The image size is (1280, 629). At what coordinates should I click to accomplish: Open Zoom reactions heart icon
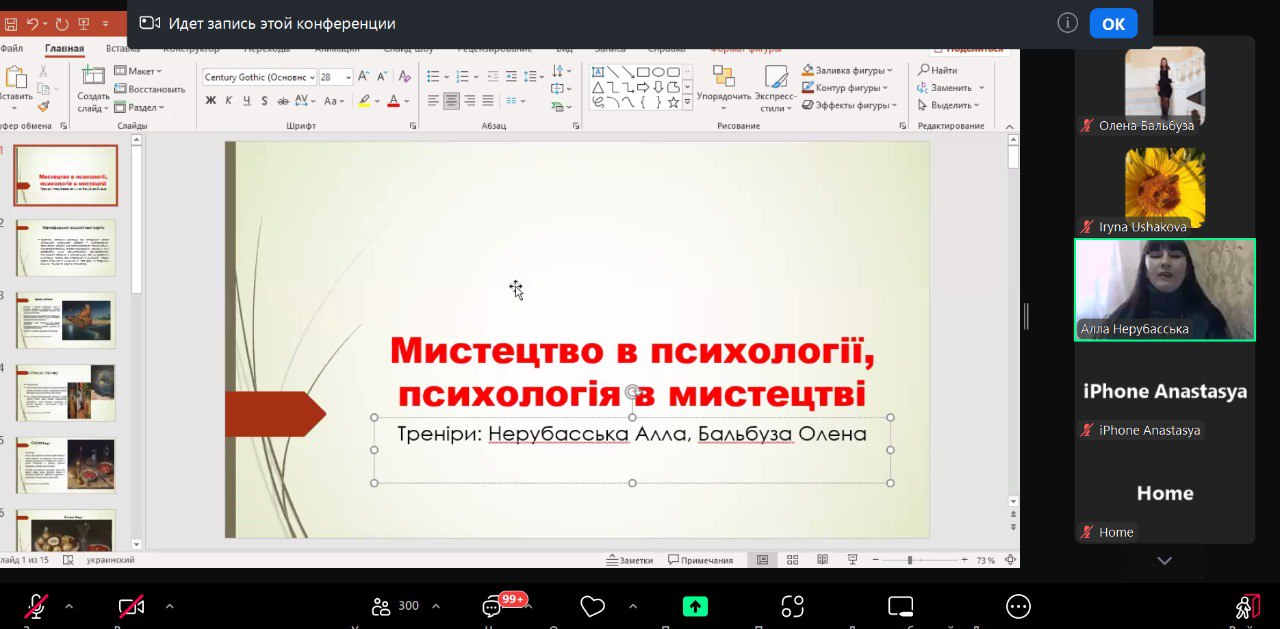pos(593,606)
